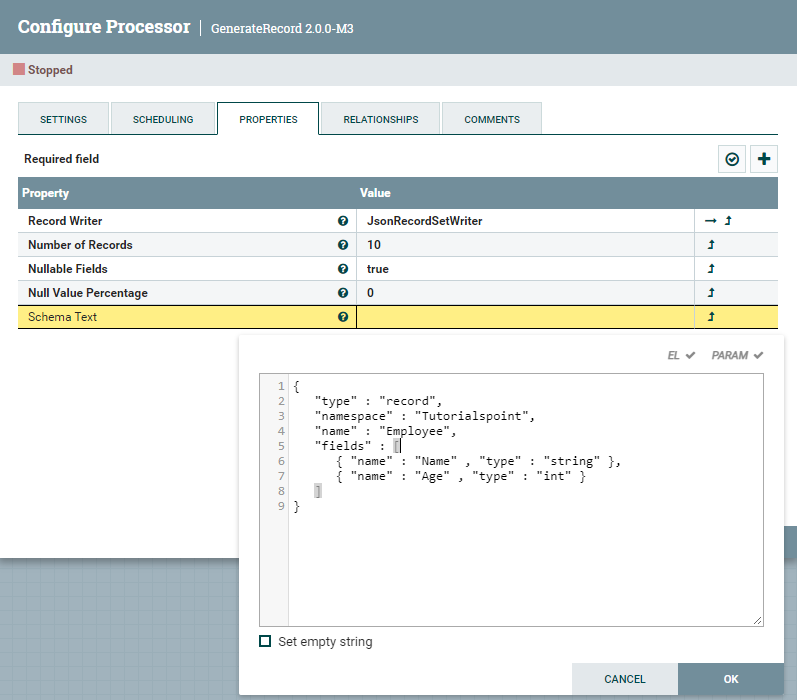Show help for Null Value Percentage
797x700 pixels.
(343, 293)
